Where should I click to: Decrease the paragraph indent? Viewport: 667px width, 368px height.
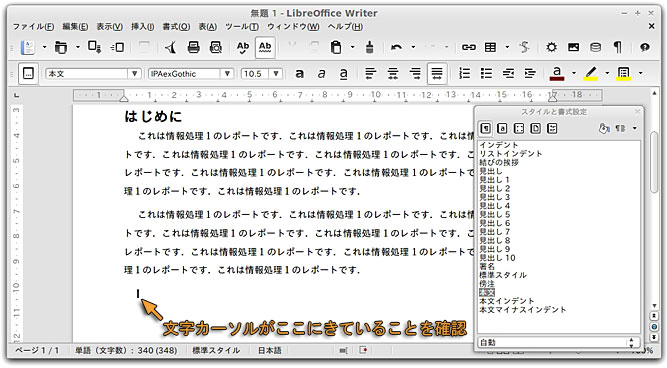point(508,74)
